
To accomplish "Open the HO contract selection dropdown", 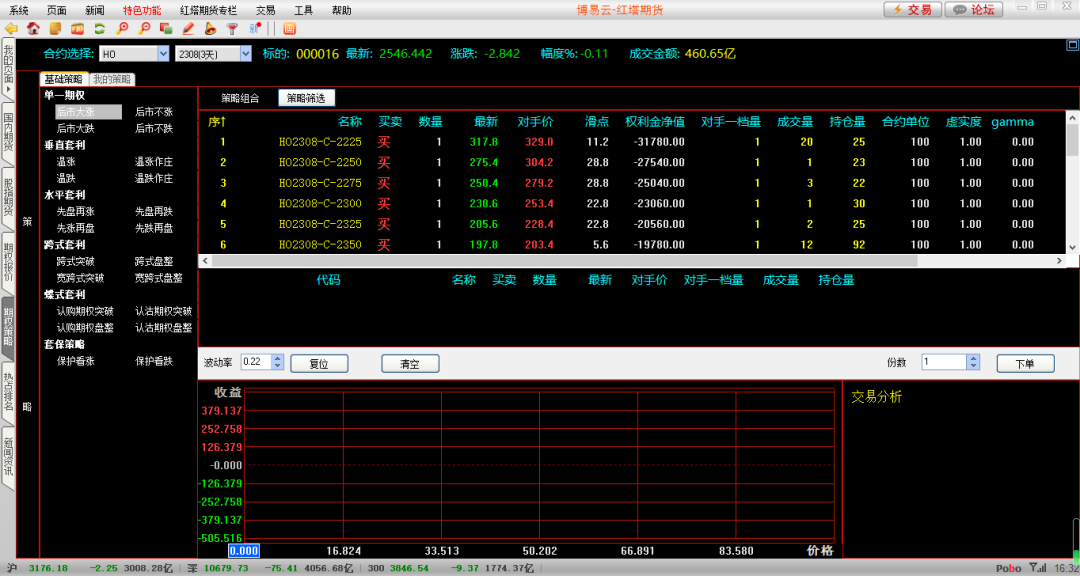I will (x=162, y=54).
